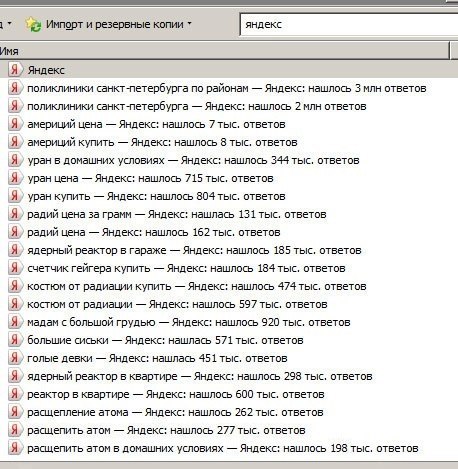This screenshot has height=469, width=458.
Task: Click the icon of the 277 тыс. ответов row
Action: coord(15,430)
